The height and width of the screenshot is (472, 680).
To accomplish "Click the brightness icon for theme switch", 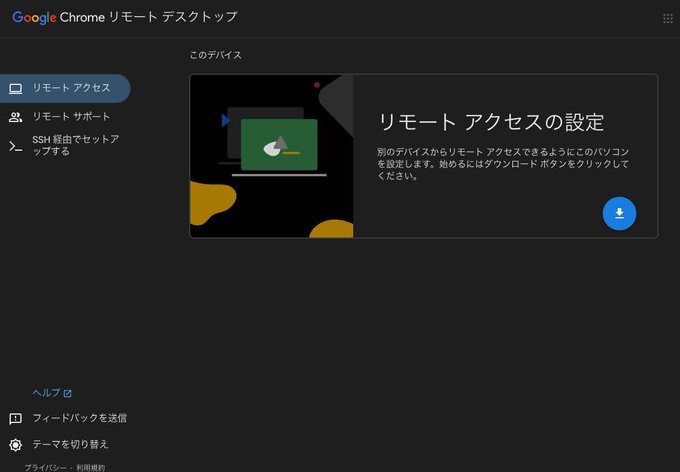I will 16,445.
